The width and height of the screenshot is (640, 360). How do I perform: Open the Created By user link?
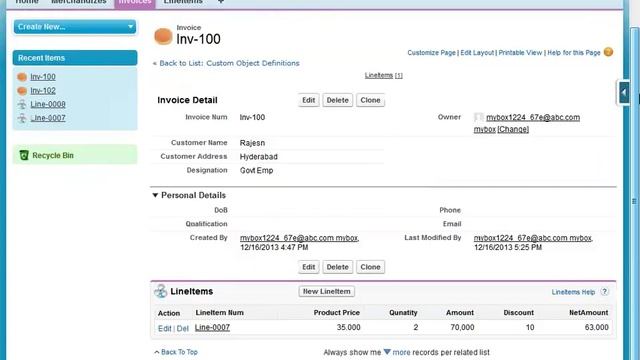point(299,238)
